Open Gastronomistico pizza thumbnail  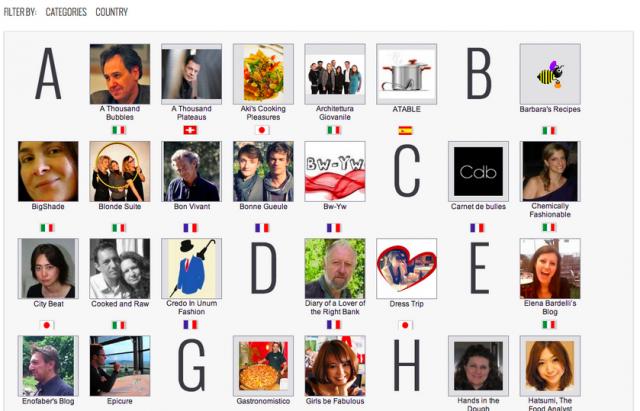pyautogui.click(x=263, y=366)
